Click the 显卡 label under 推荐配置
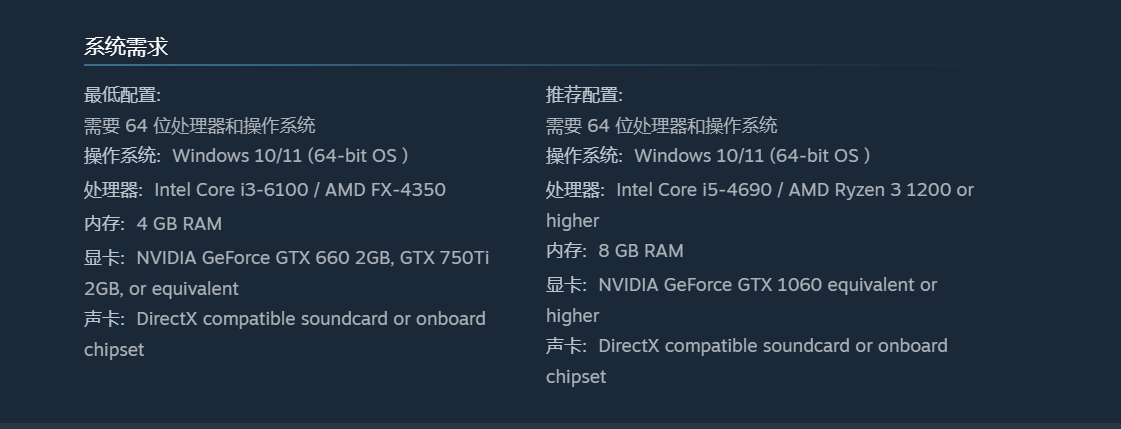The width and height of the screenshot is (1121, 429). [565, 285]
